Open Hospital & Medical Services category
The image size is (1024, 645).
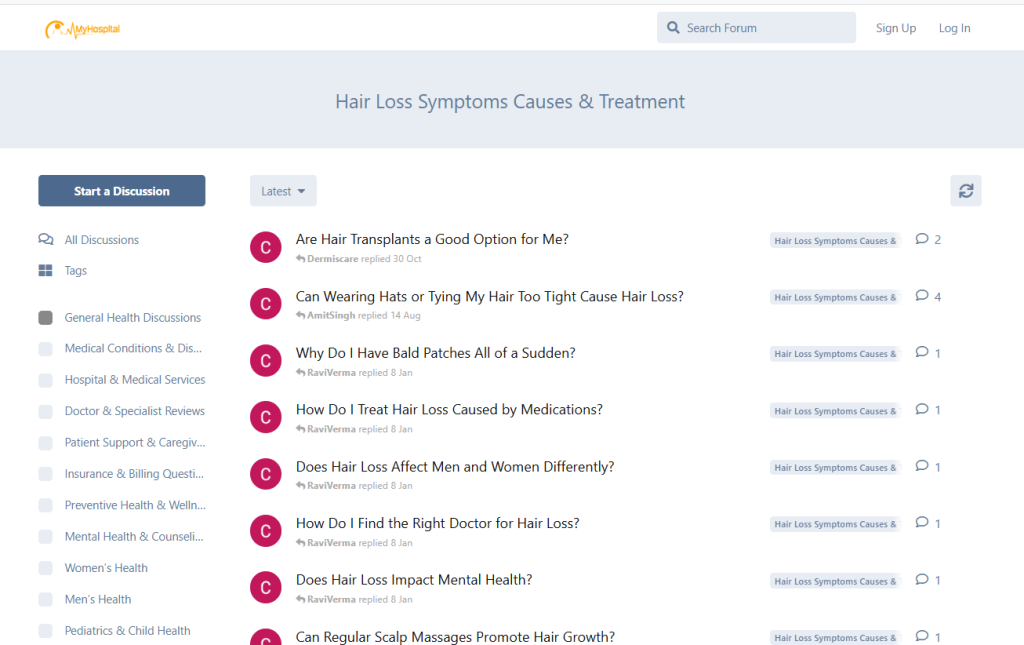[135, 380]
